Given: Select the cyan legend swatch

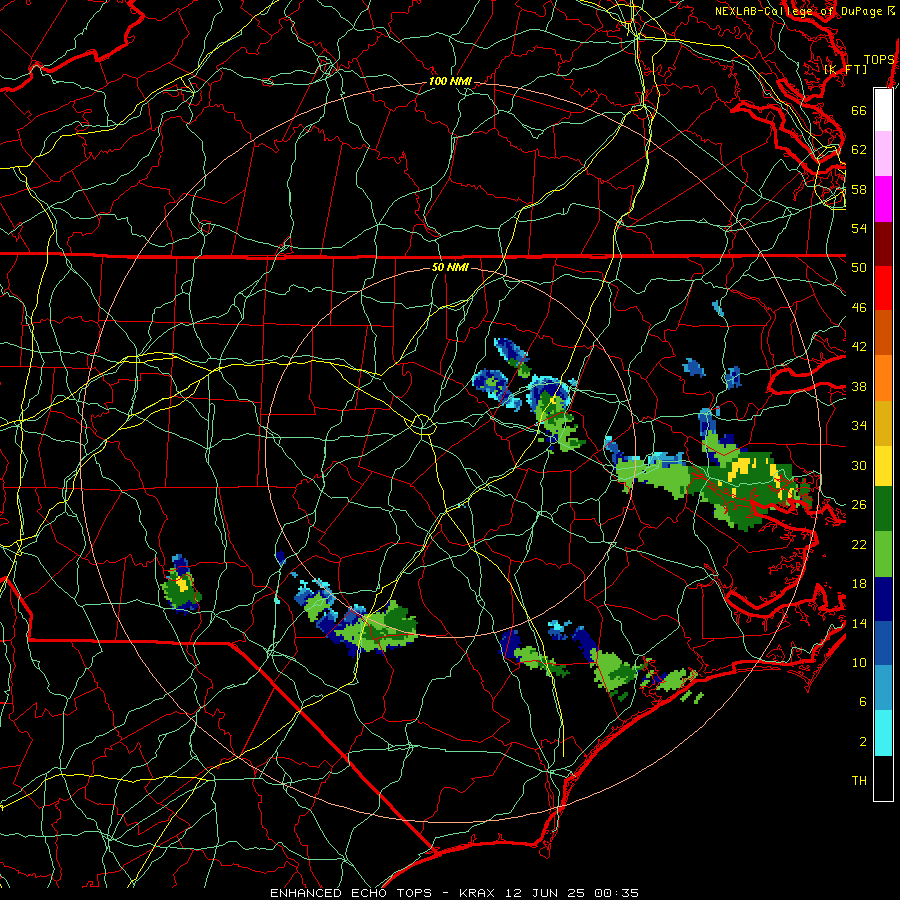Looking at the screenshot, I should [883, 733].
